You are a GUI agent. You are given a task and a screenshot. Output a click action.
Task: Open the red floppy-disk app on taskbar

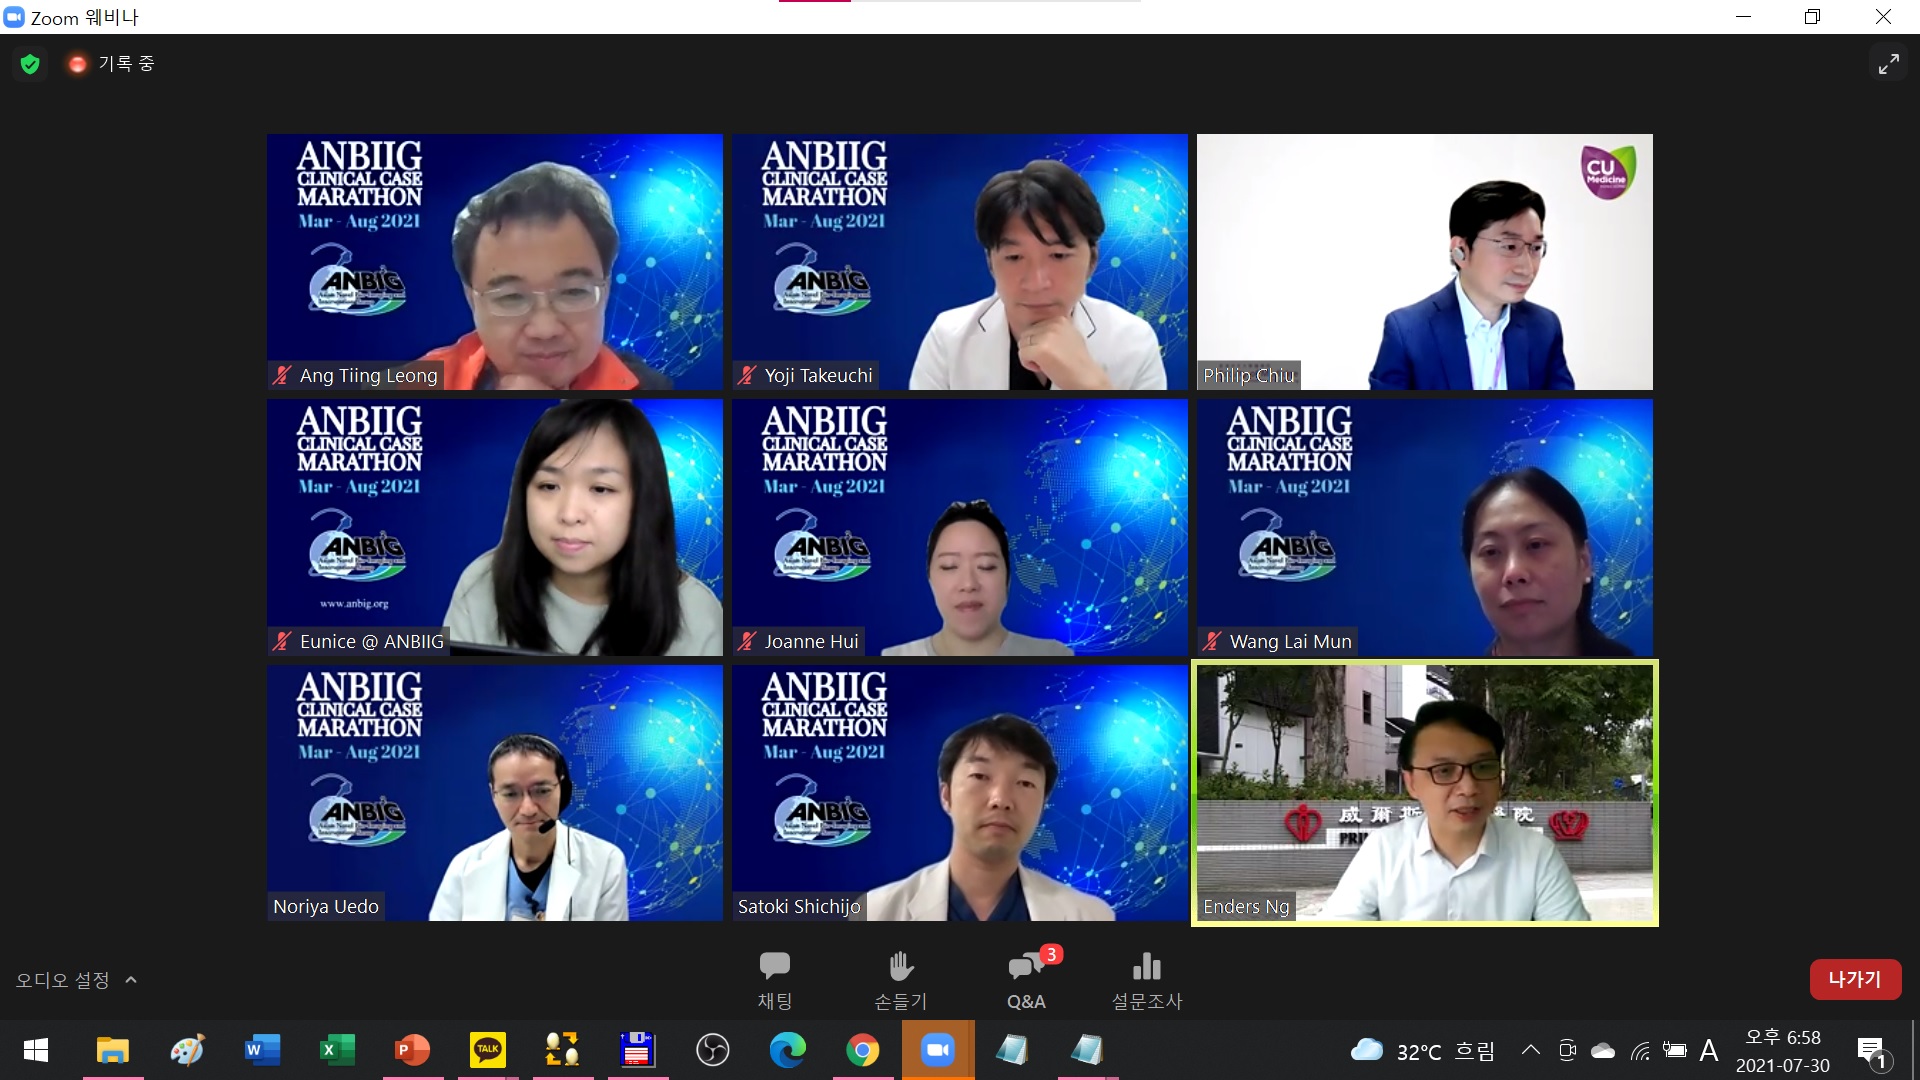point(637,1050)
